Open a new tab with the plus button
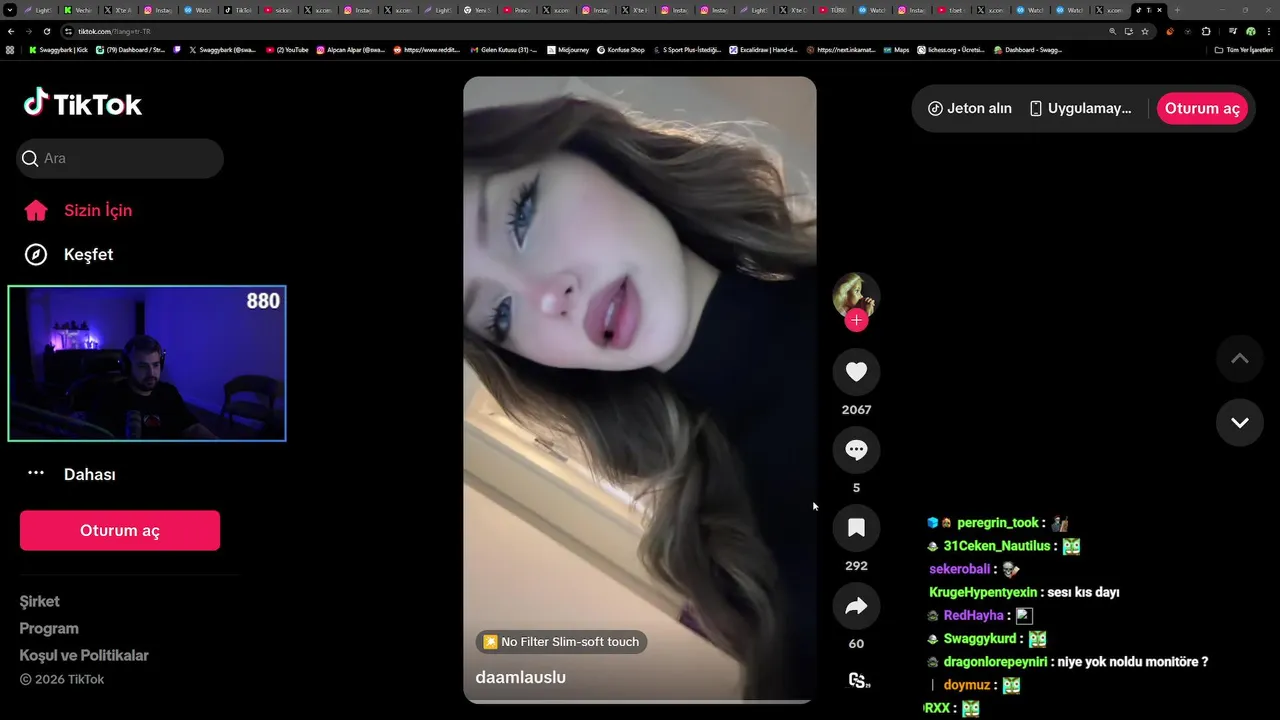The width and height of the screenshot is (1280, 720). [1177, 10]
